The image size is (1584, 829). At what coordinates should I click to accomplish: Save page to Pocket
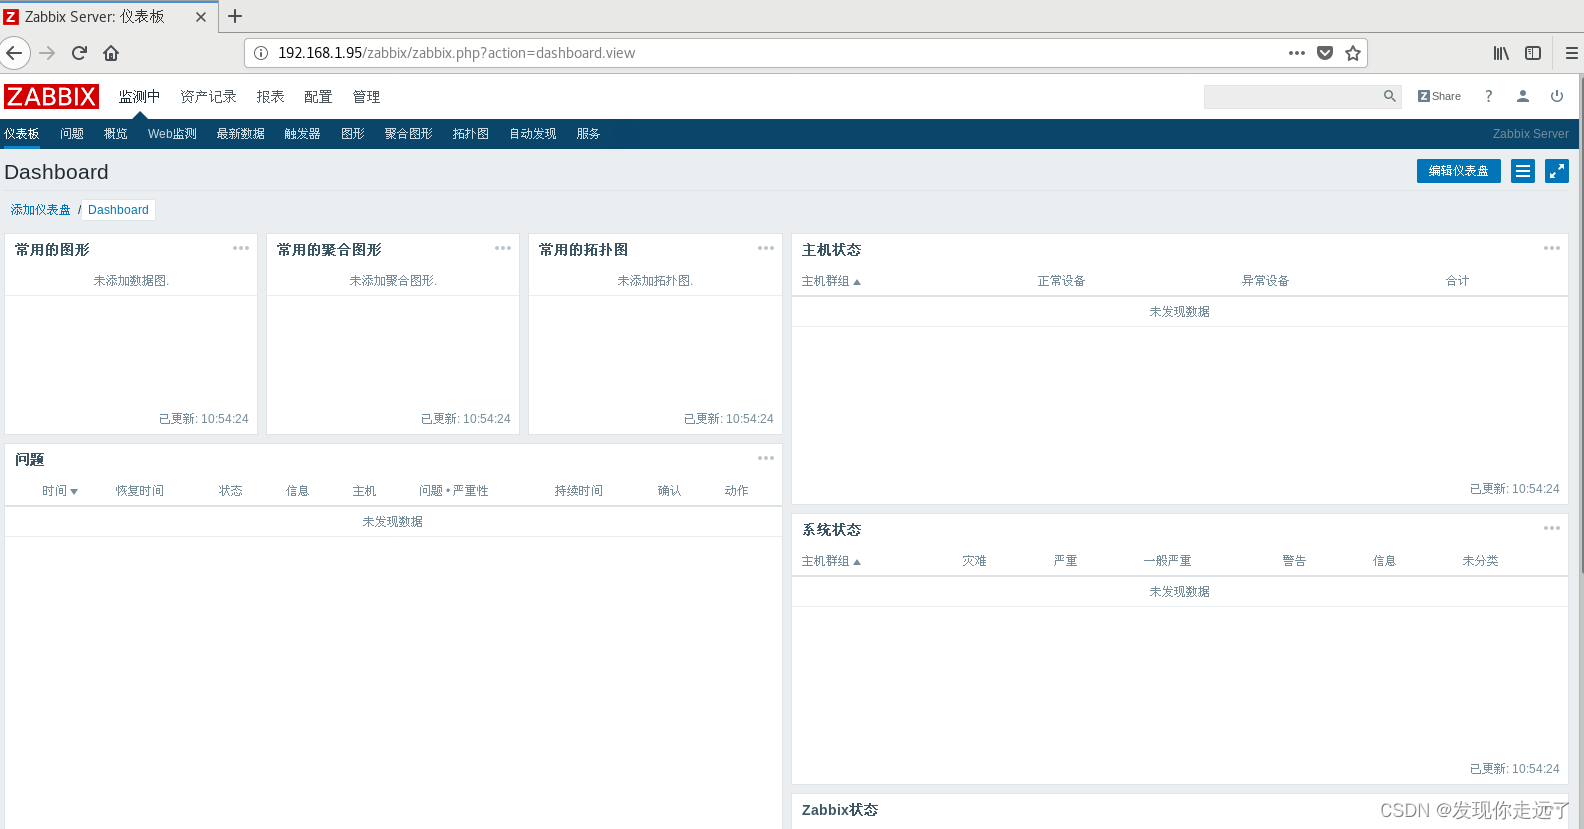pos(1325,53)
